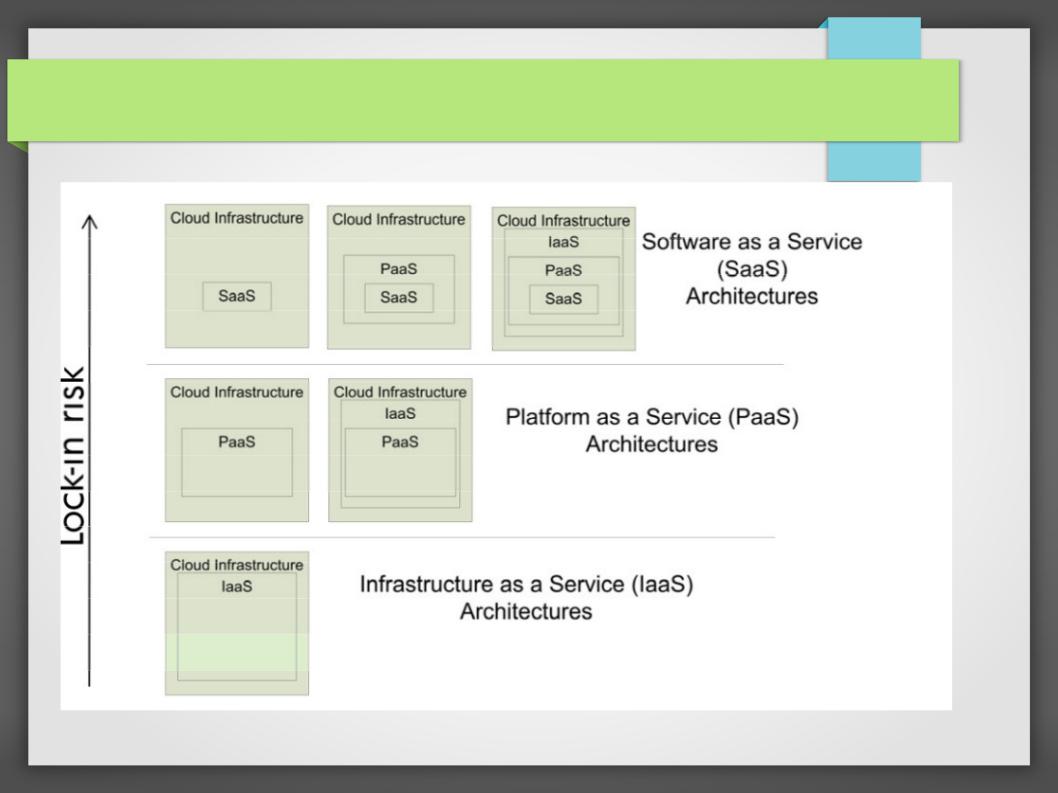Select "Platform as a Service (PaaS) Architectures" heading

(652, 430)
